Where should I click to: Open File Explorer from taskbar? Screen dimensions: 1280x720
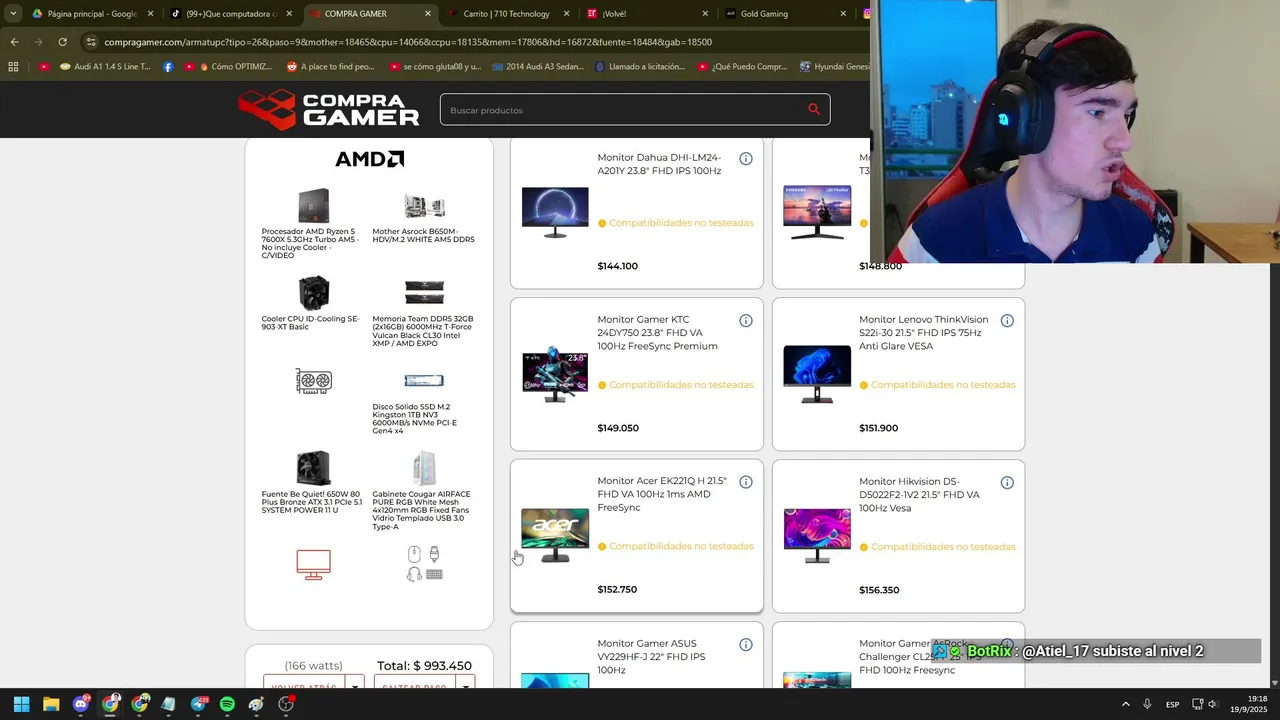51,704
